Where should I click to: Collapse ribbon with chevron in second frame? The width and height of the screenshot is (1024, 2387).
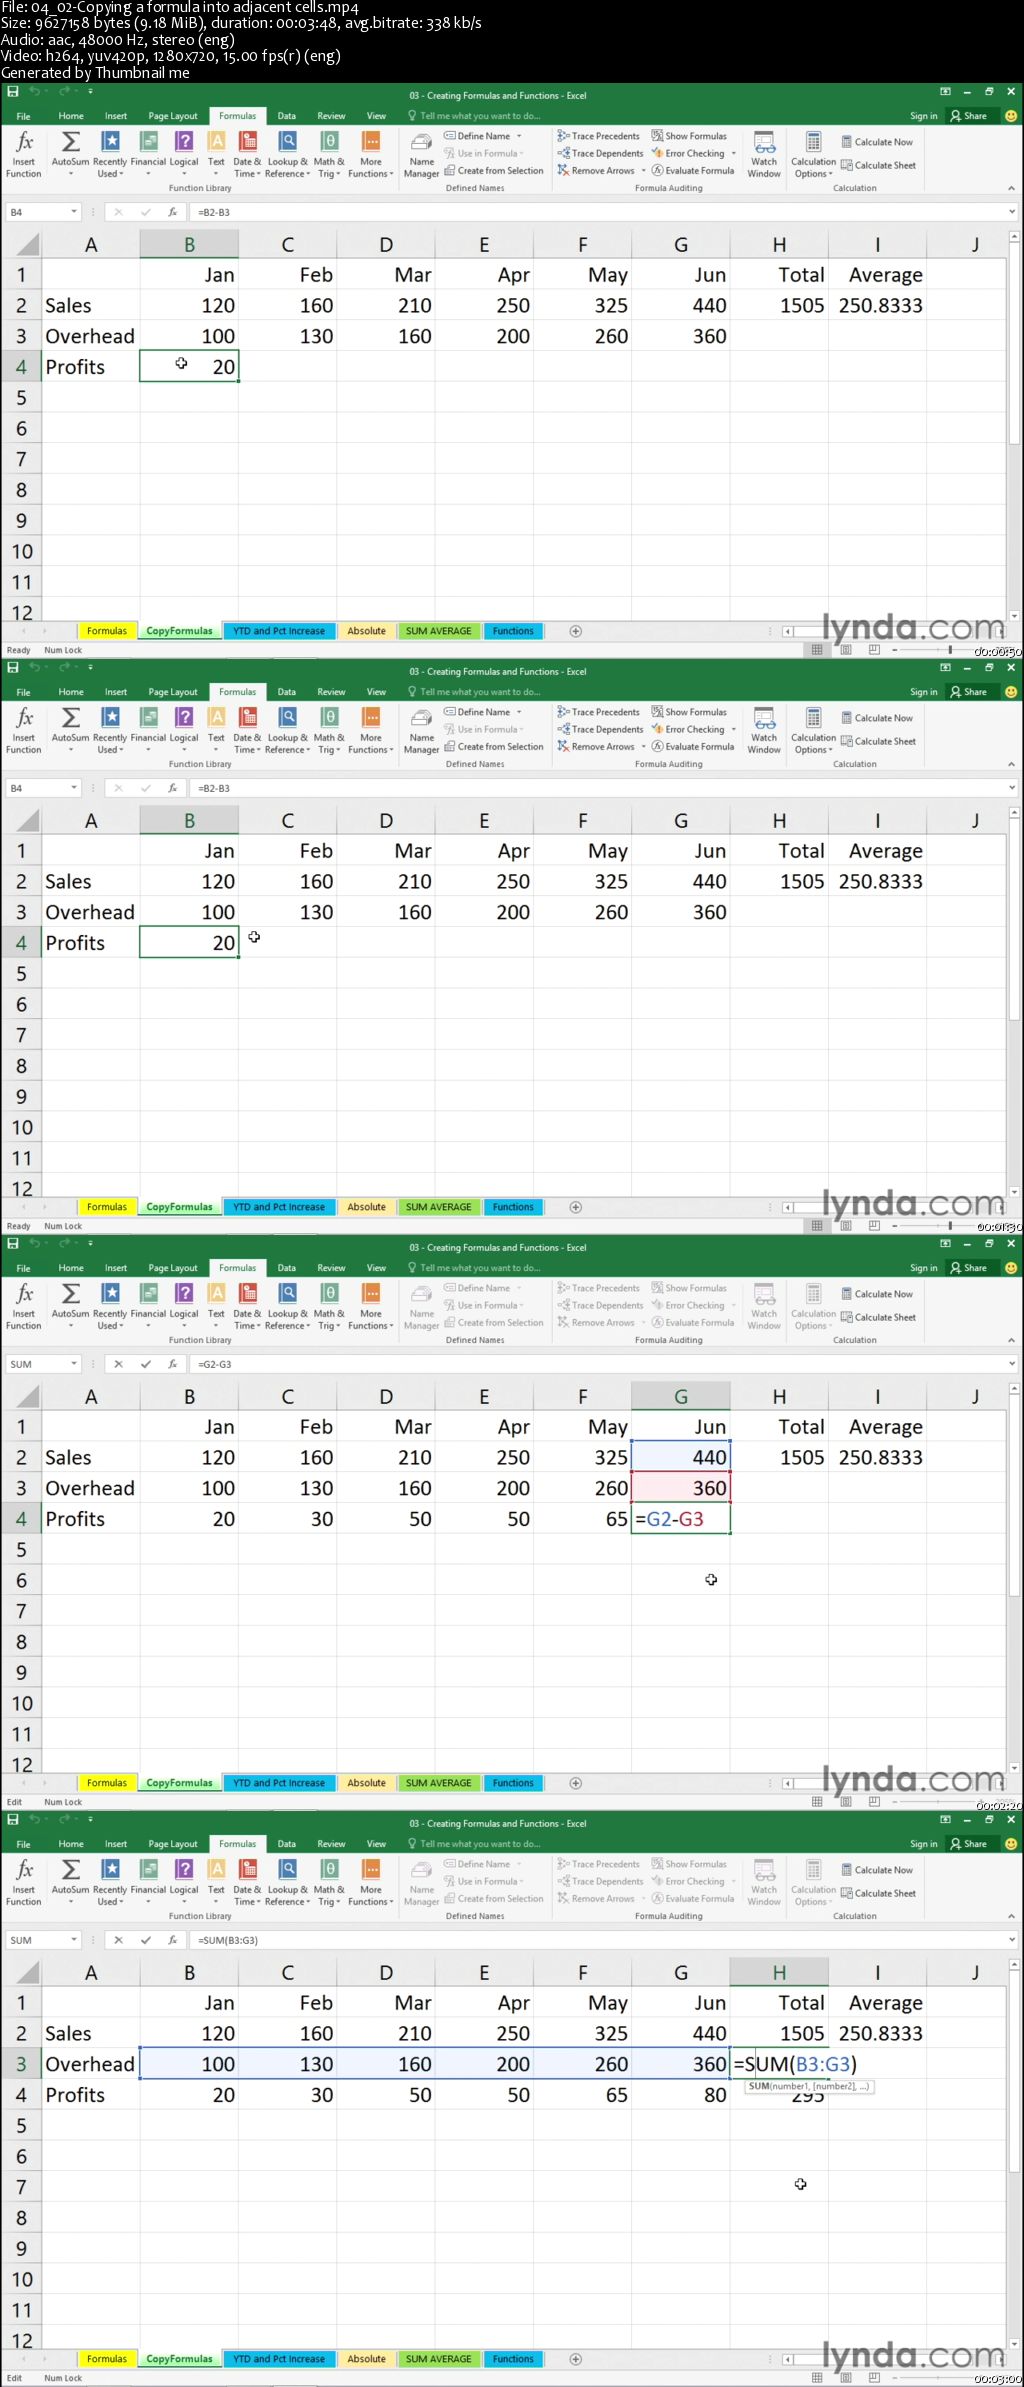point(1011,764)
